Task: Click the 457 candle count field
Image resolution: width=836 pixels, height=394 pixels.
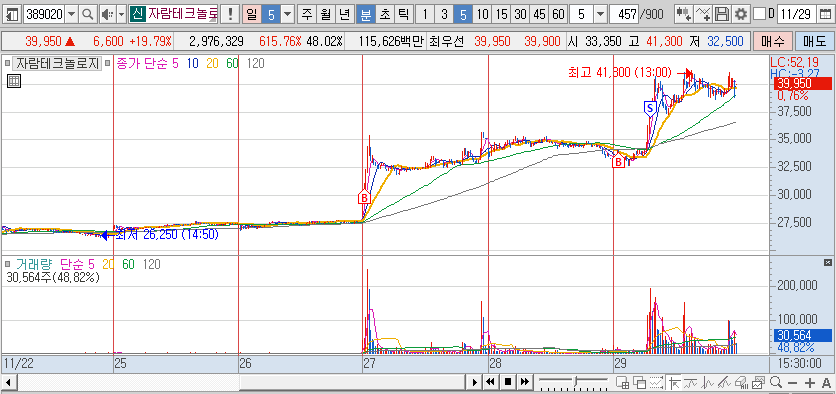Action: click(x=624, y=14)
